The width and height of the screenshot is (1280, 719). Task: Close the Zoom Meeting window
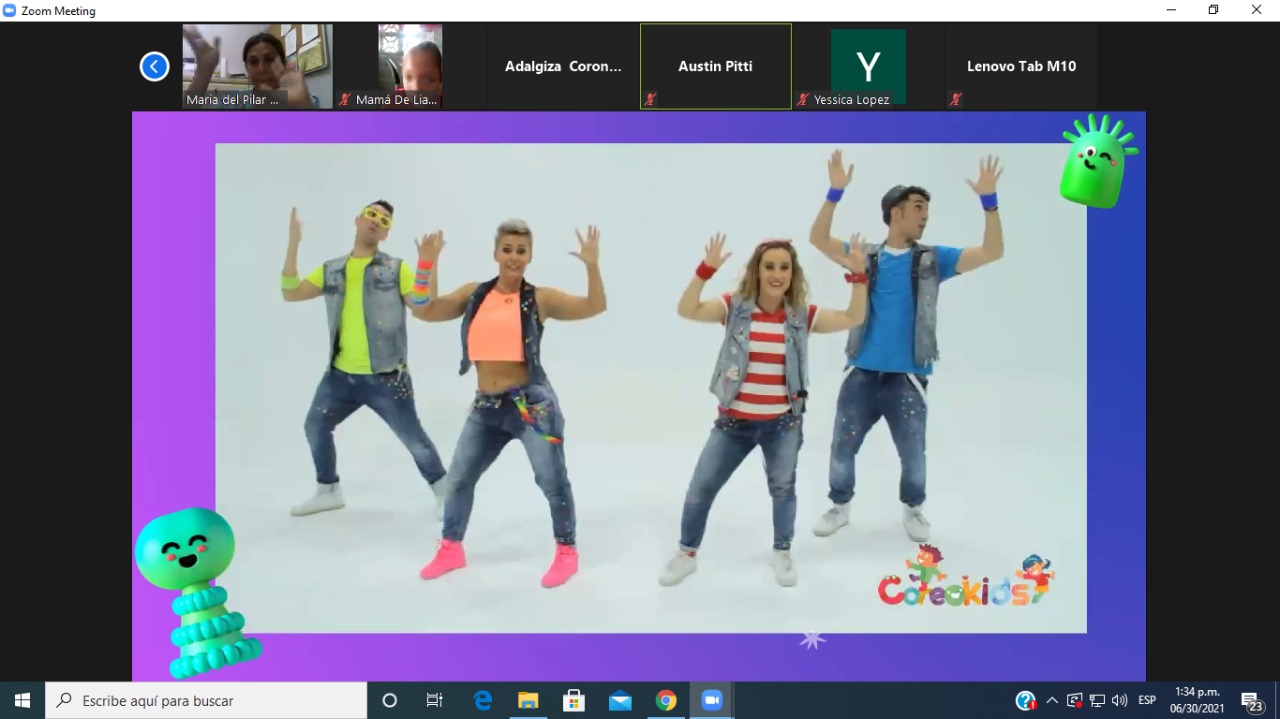(x=1257, y=10)
